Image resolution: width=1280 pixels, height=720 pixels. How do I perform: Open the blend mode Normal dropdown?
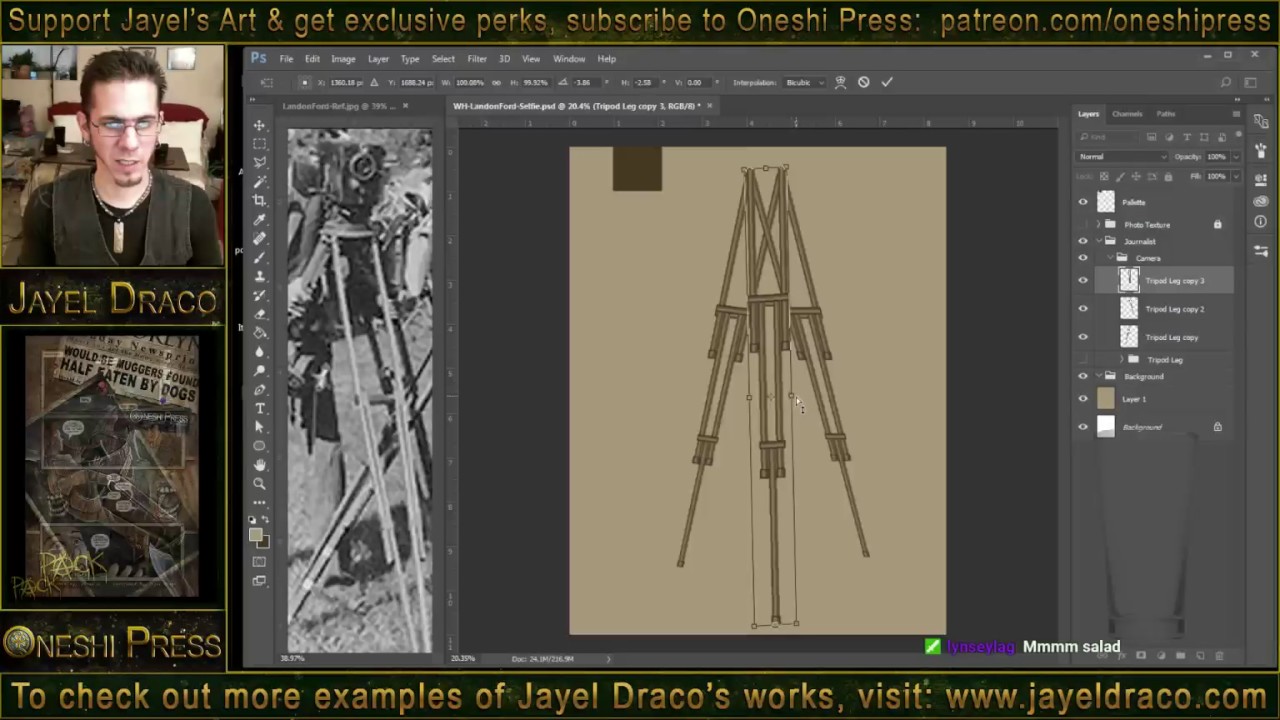click(x=1122, y=157)
